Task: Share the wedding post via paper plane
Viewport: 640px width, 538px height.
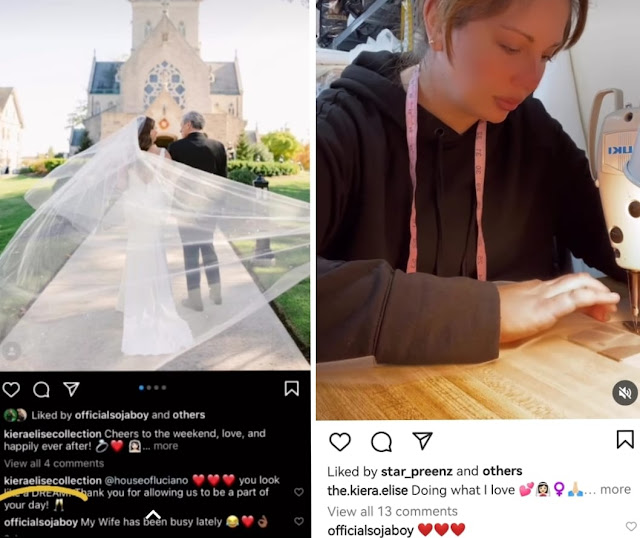Action: click(71, 389)
